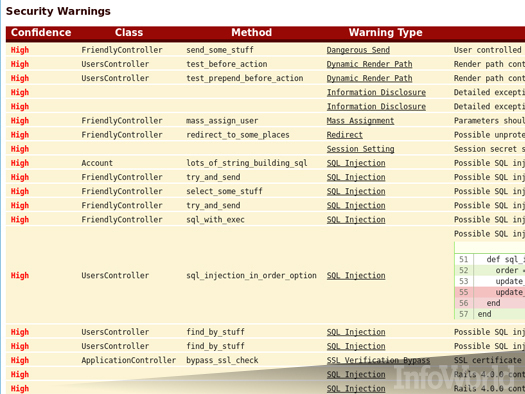Image resolution: width=525 pixels, height=394 pixels.
Task: Click Dynamic Render Path link for test_before_action
Action: coord(369,64)
